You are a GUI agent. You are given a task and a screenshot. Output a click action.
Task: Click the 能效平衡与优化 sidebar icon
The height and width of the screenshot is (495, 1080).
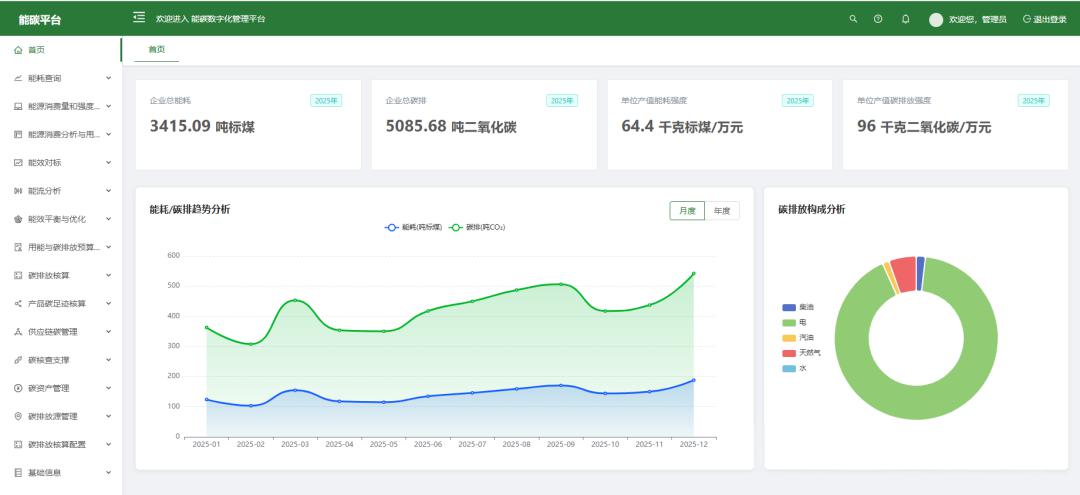(18, 220)
